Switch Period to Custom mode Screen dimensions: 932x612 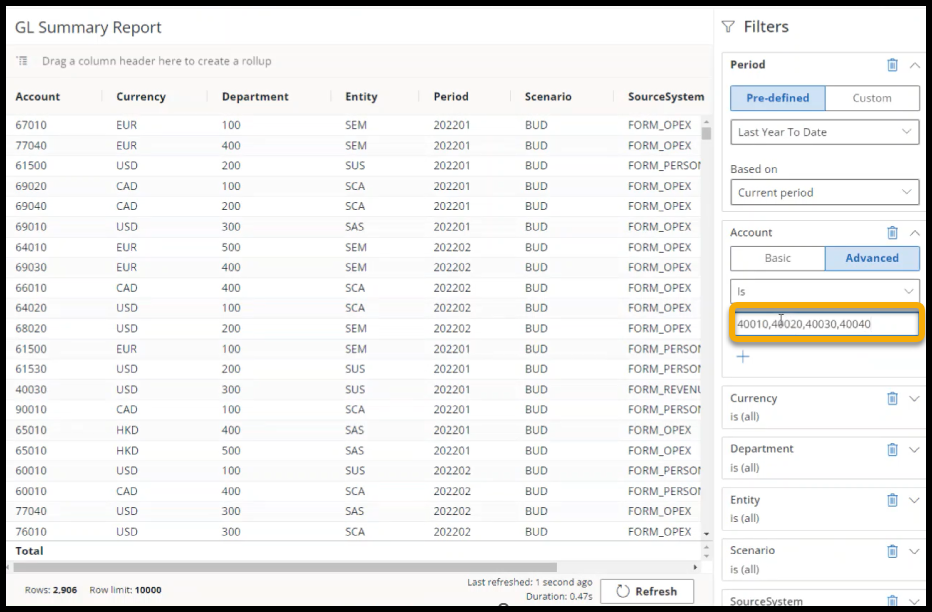871,98
